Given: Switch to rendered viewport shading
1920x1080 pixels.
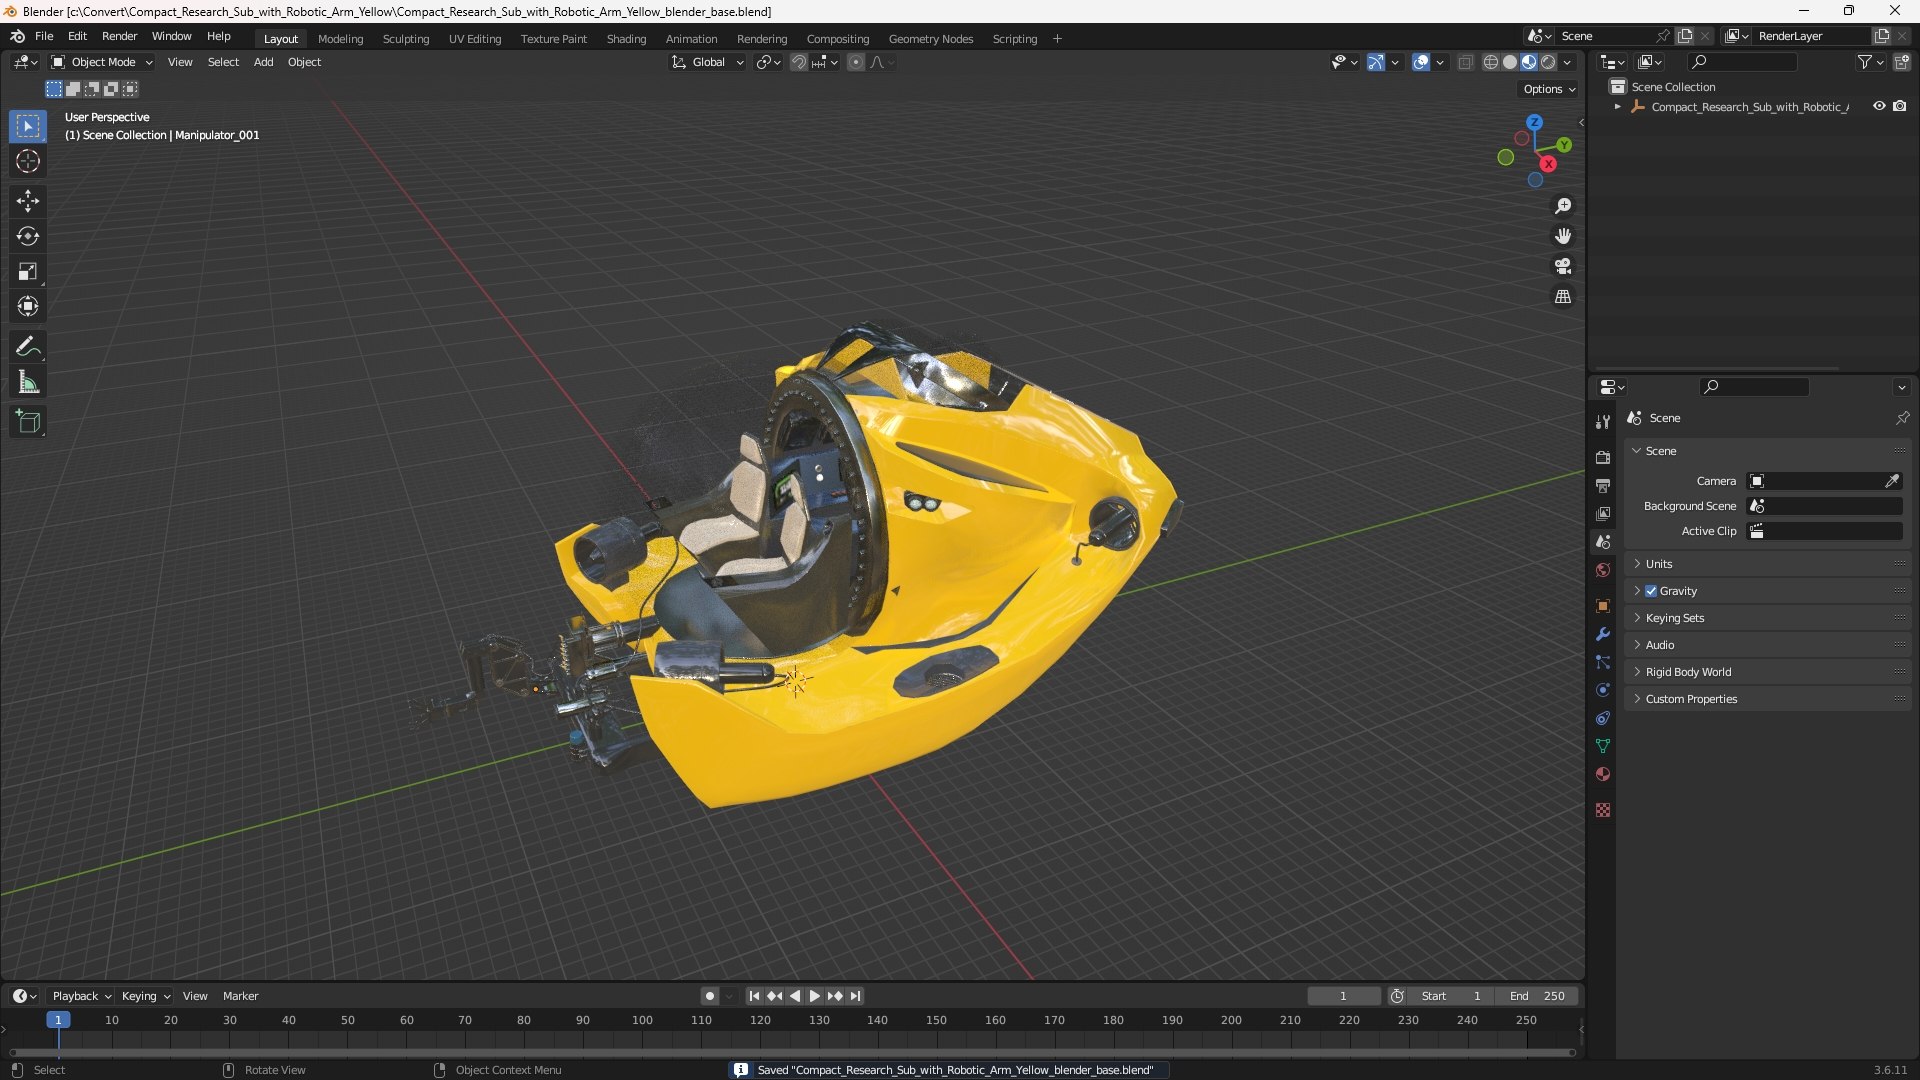Looking at the screenshot, I should [x=1548, y=62].
